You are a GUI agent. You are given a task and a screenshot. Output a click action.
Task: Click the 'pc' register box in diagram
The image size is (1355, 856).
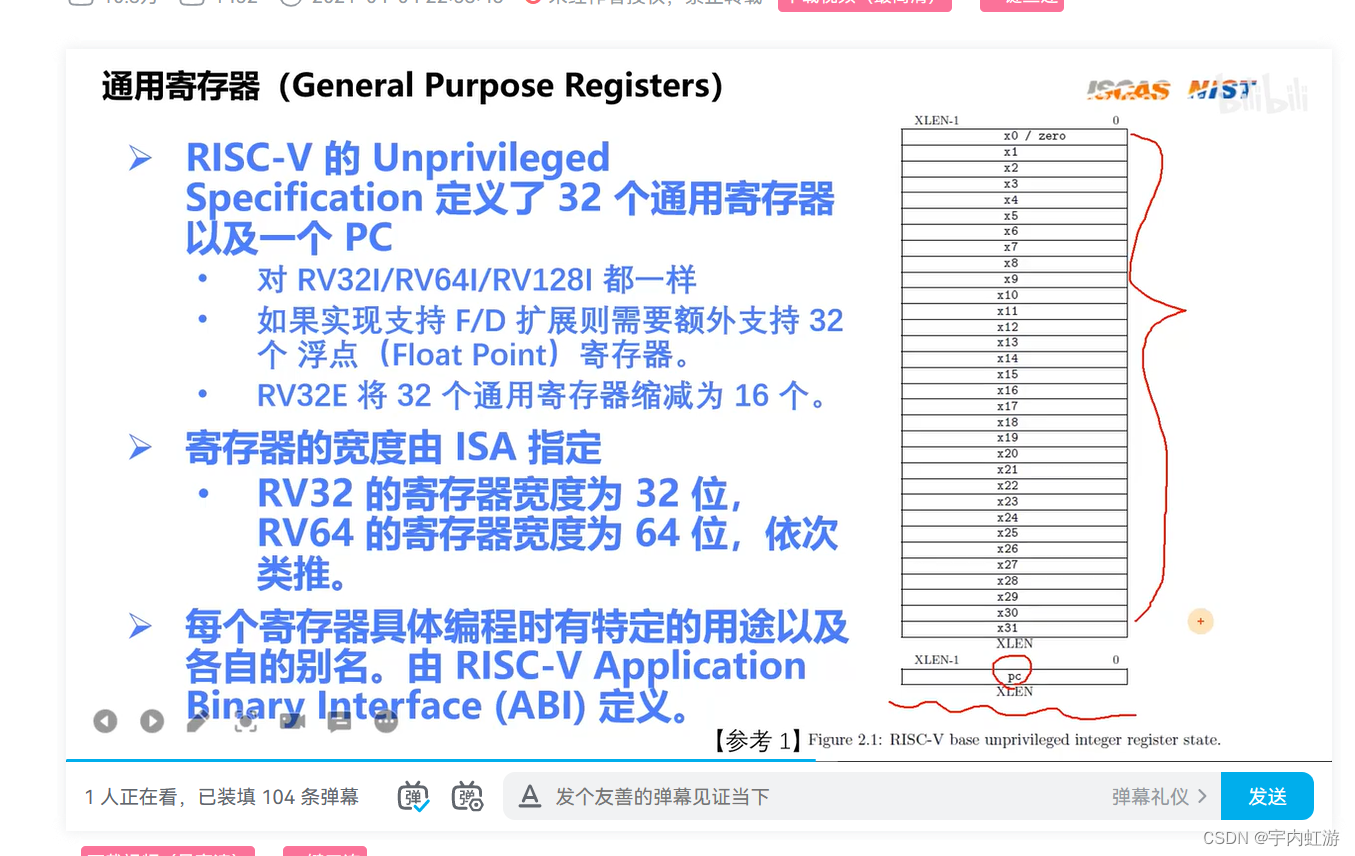1014,677
